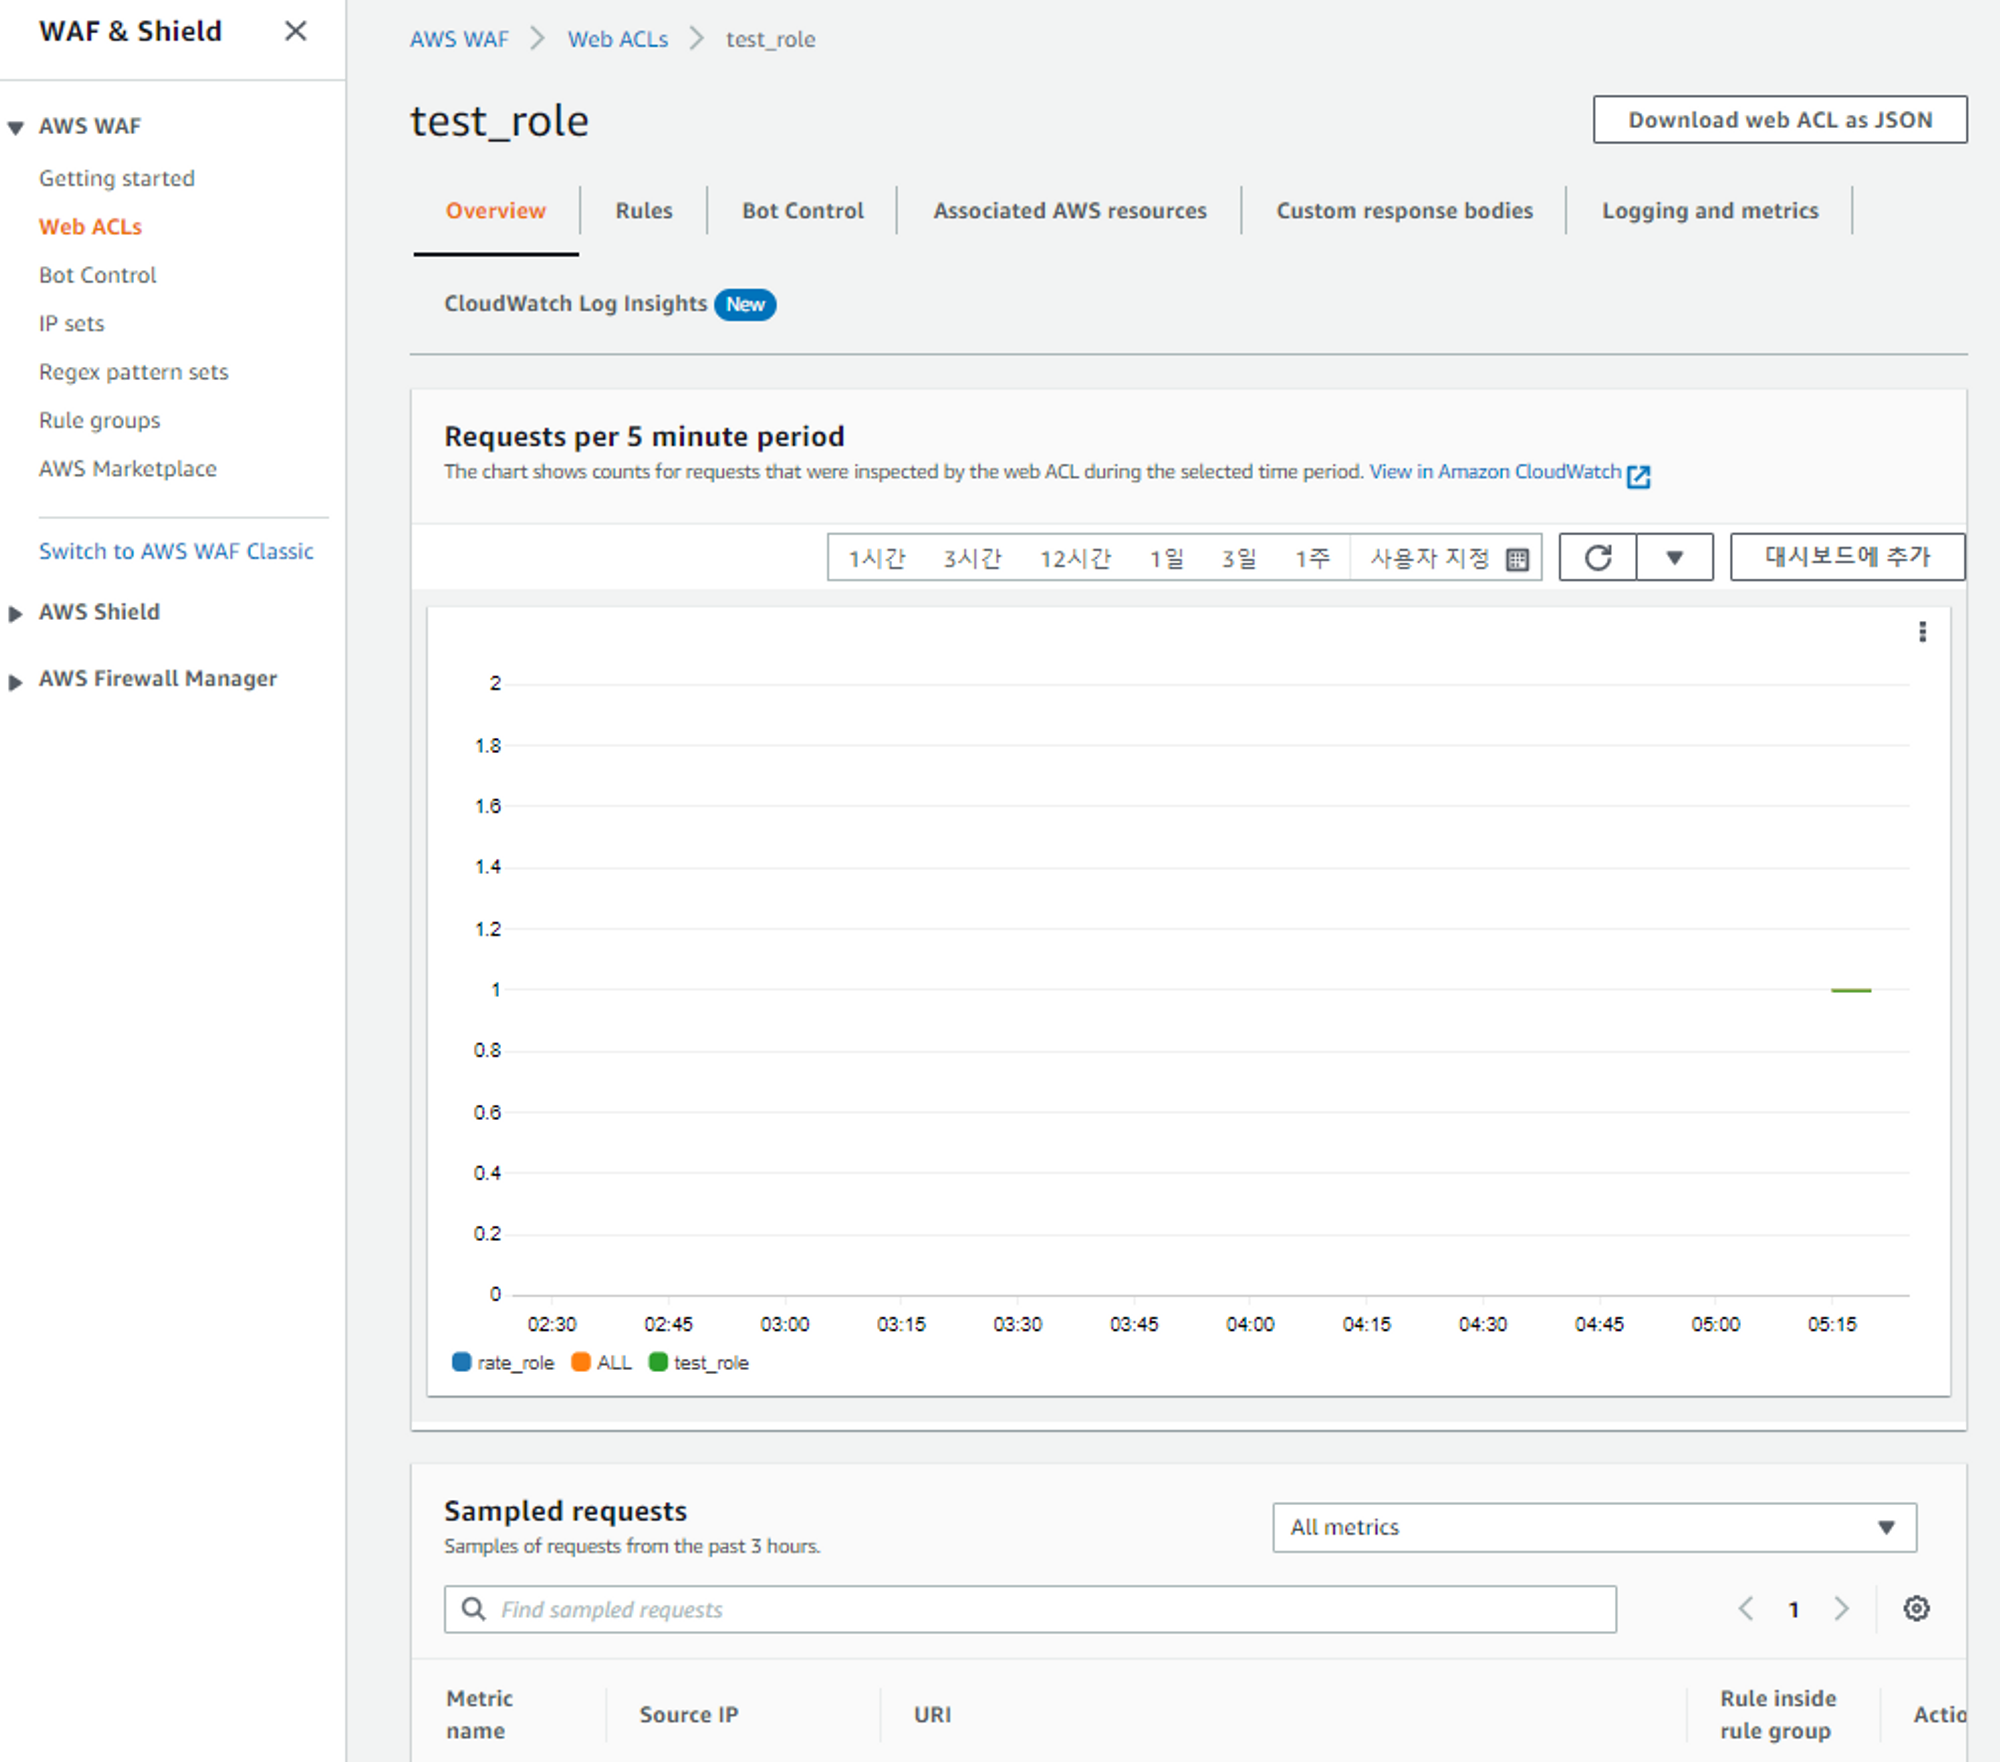This screenshot has width=2000, height=1762.
Task: Go to next sampled requests page
Action: [1841, 1608]
